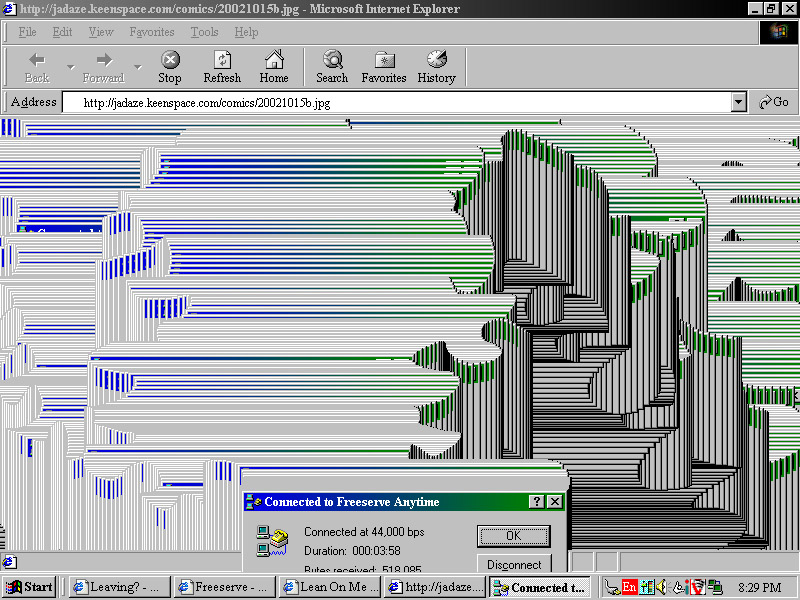
Task: Click inside the address bar URL field
Action: pos(400,102)
